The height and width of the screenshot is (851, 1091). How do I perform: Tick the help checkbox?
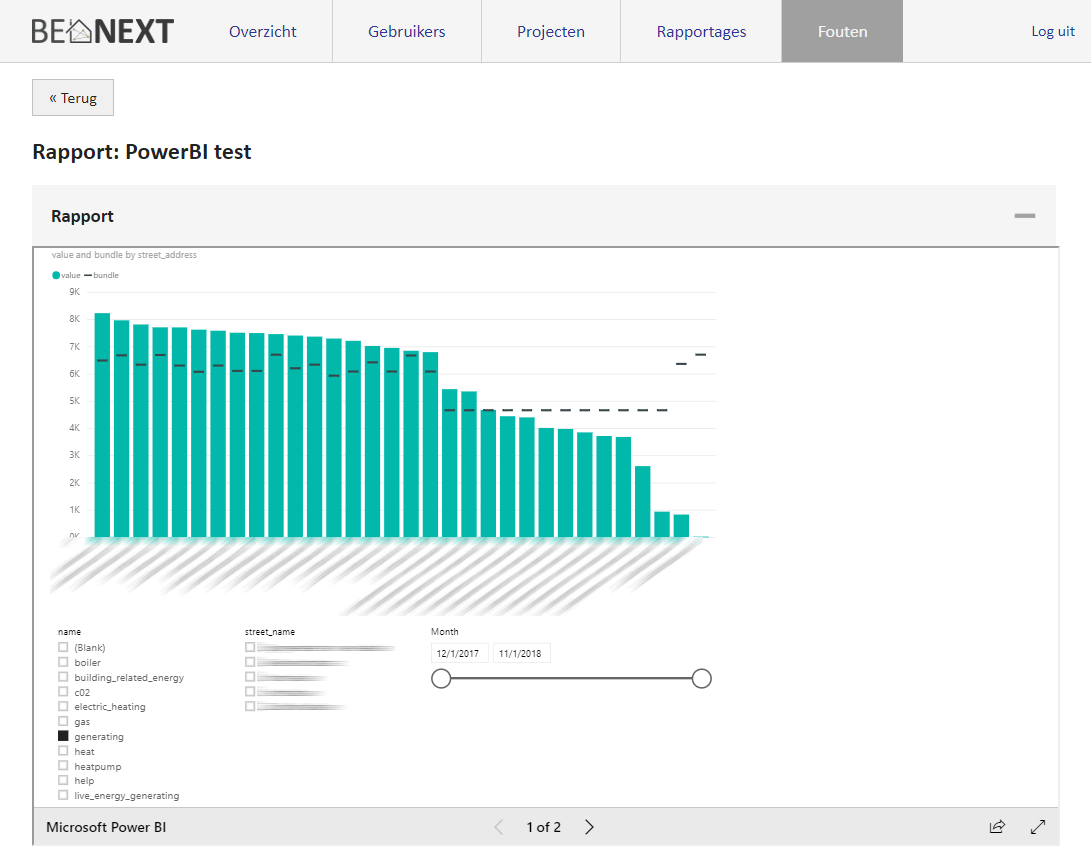coord(63,780)
